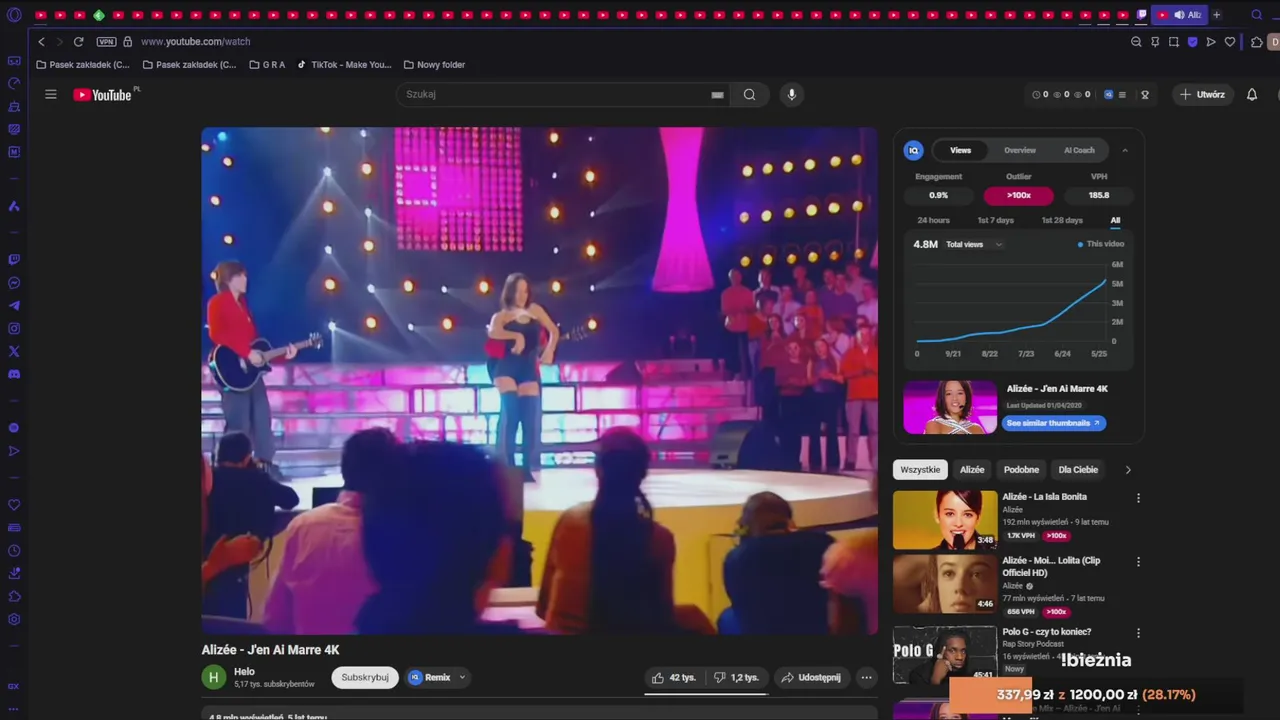This screenshot has width=1280, height=720.
Task: Toggle the ad blocker shield icon
Action: [1192, 42]
